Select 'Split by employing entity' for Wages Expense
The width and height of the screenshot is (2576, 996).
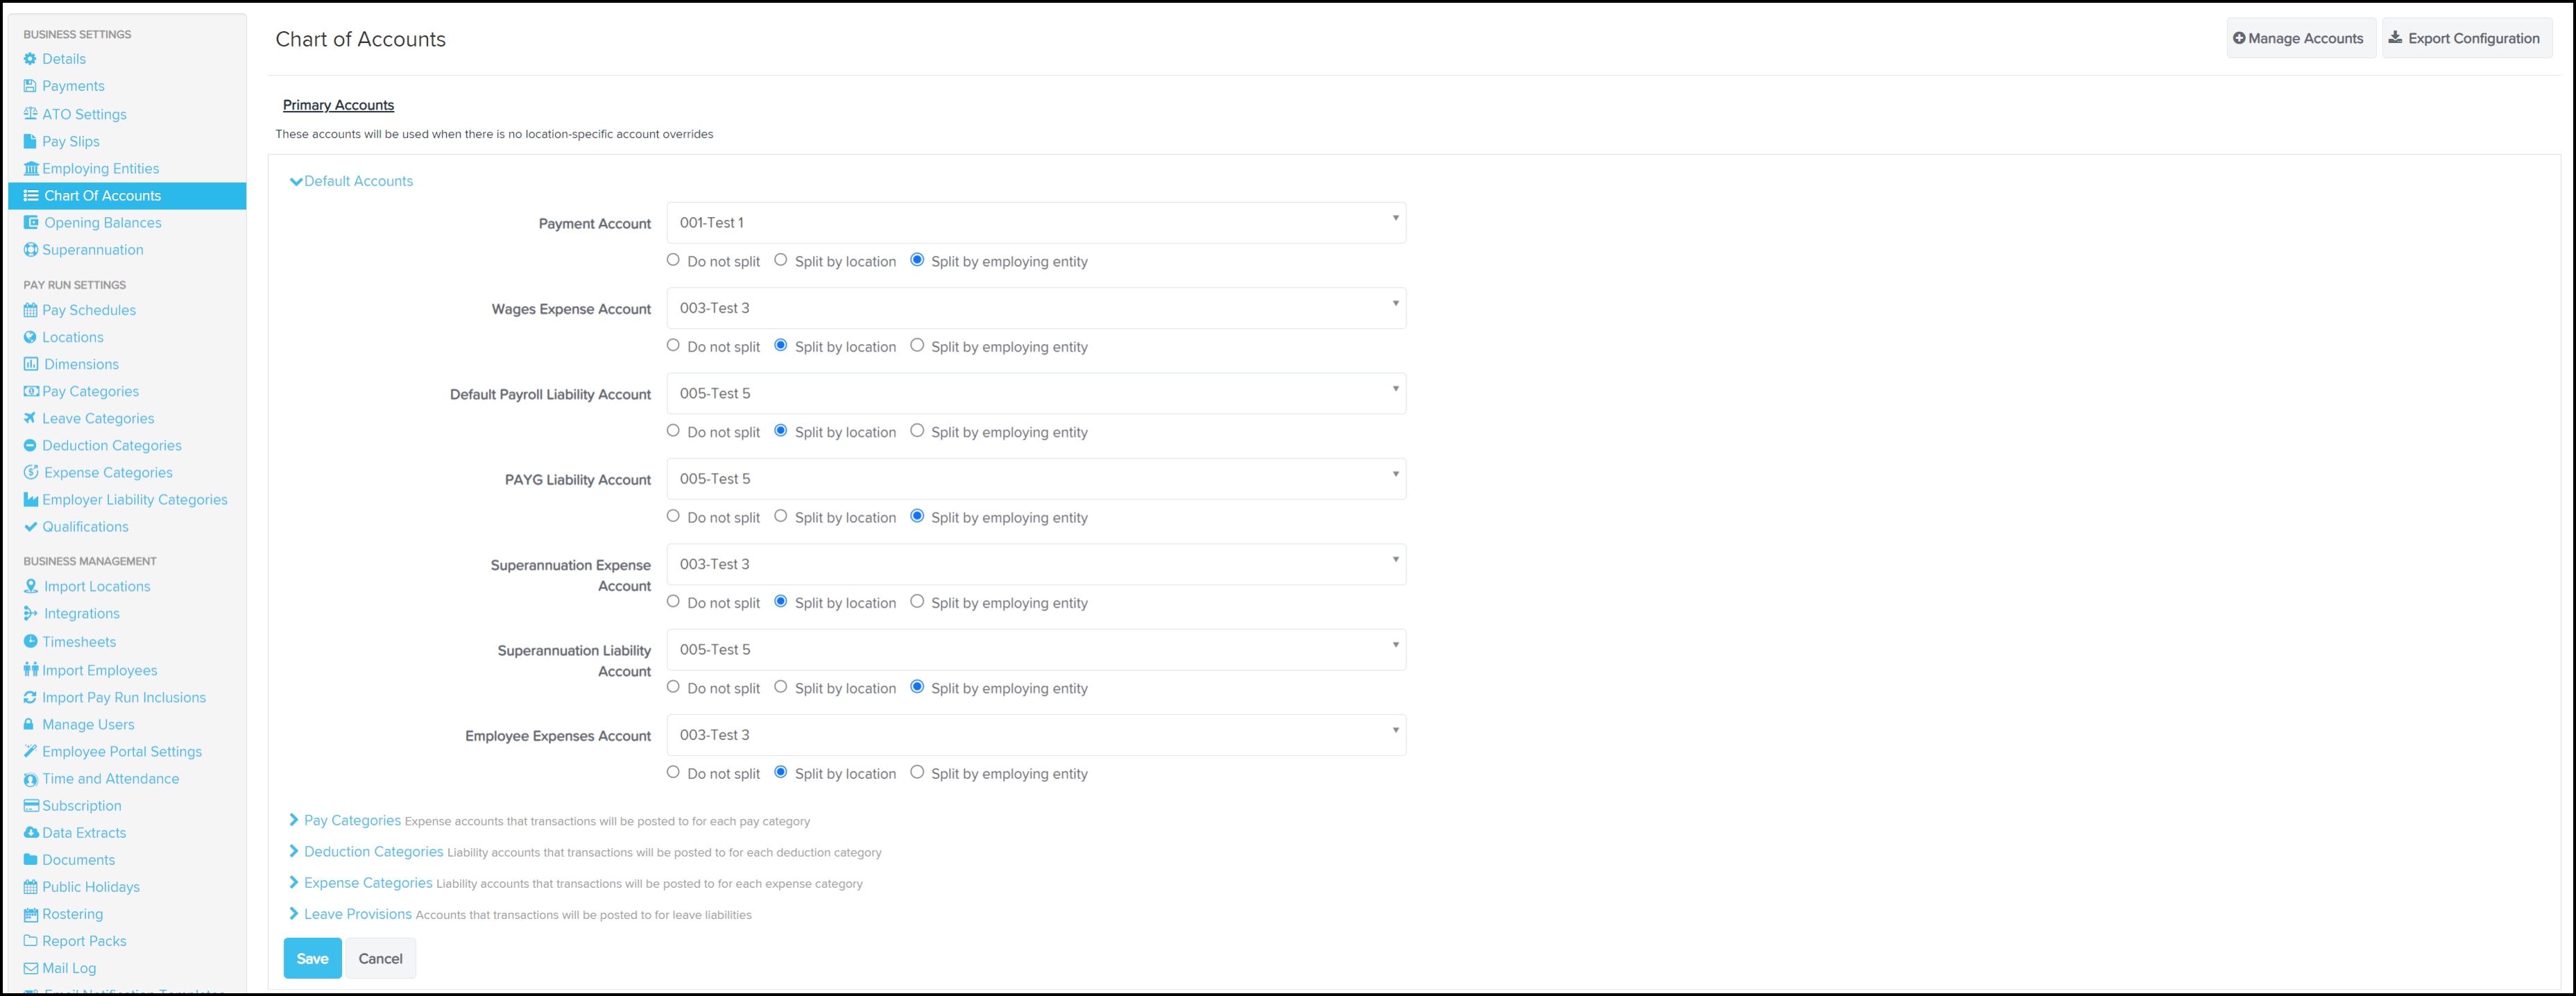tap(917, 345)
